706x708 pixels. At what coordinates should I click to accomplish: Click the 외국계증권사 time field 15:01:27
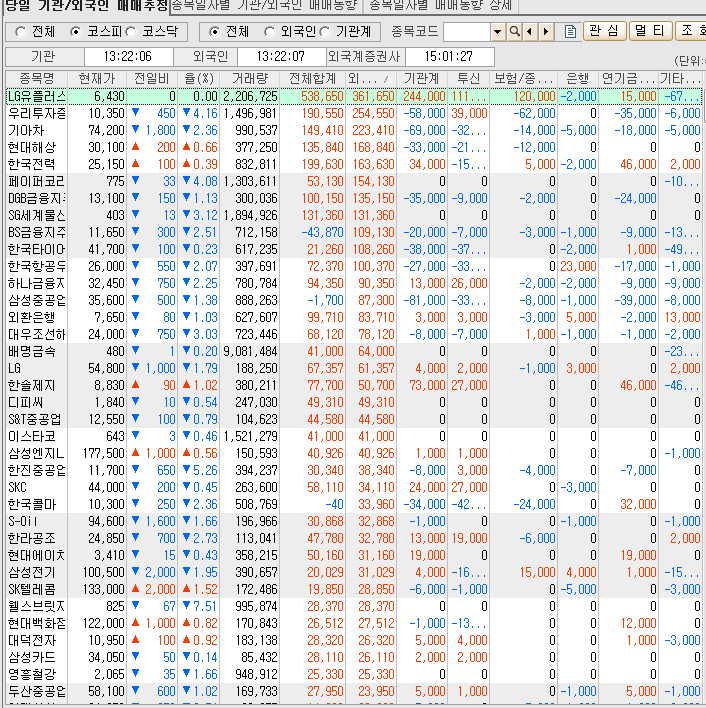(449, 56)
